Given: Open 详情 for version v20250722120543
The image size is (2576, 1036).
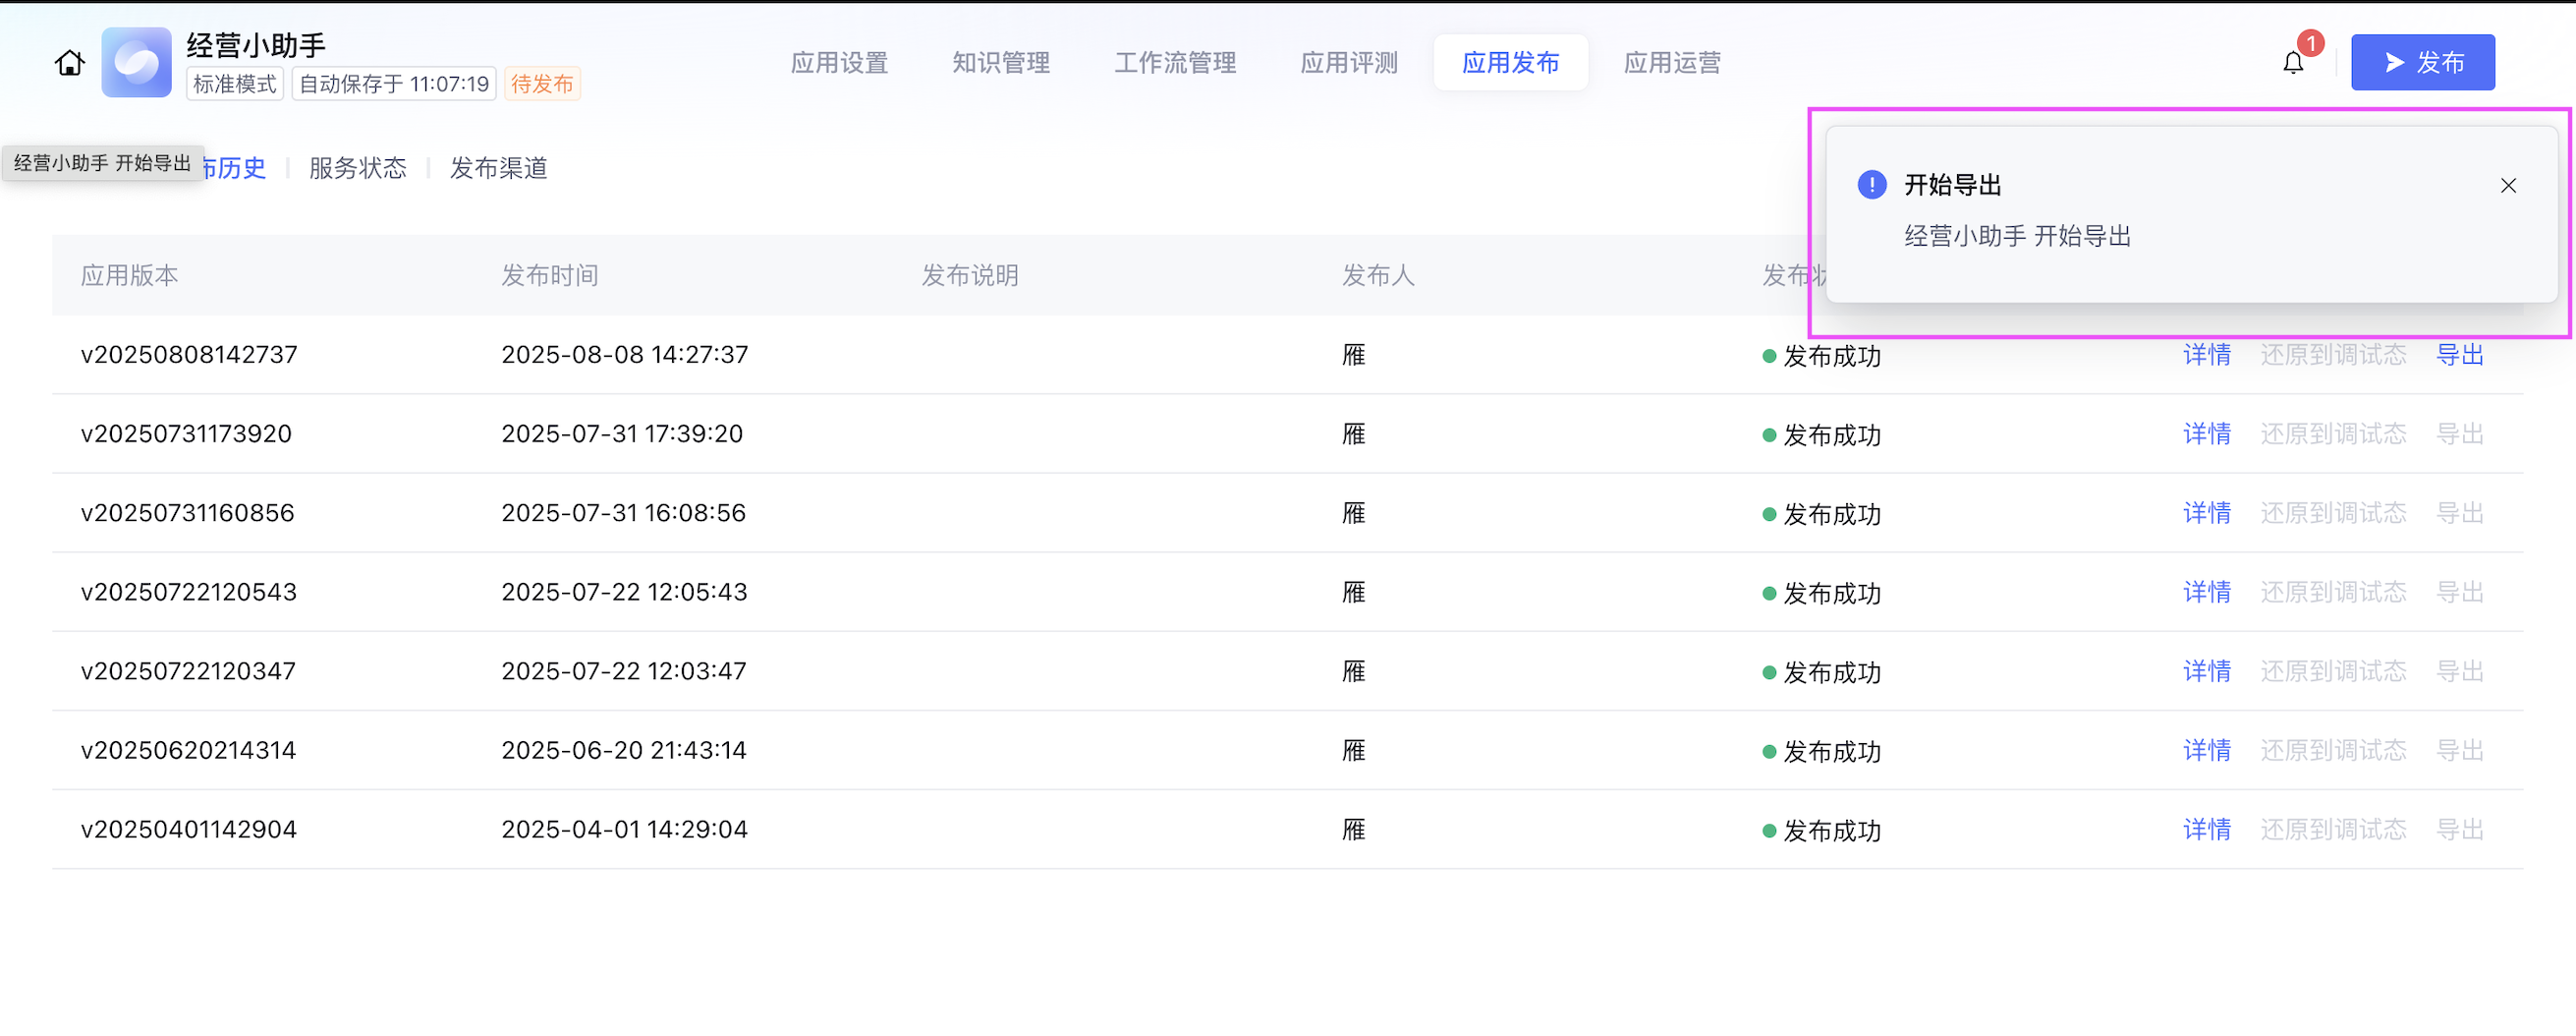Looking at the screenshot, I should click(x=2207, y=592).
